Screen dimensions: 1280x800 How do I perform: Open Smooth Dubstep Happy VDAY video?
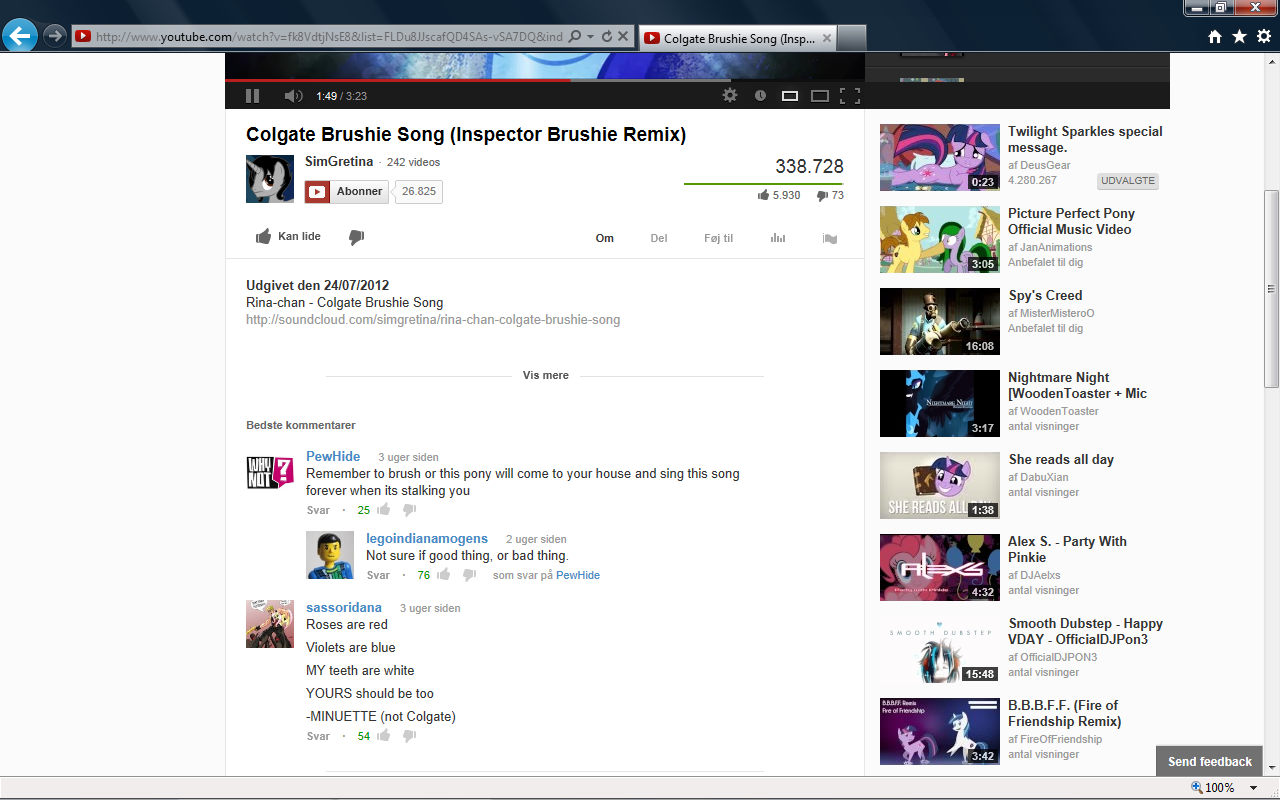pyautogui.click(x=1085, y=631)
